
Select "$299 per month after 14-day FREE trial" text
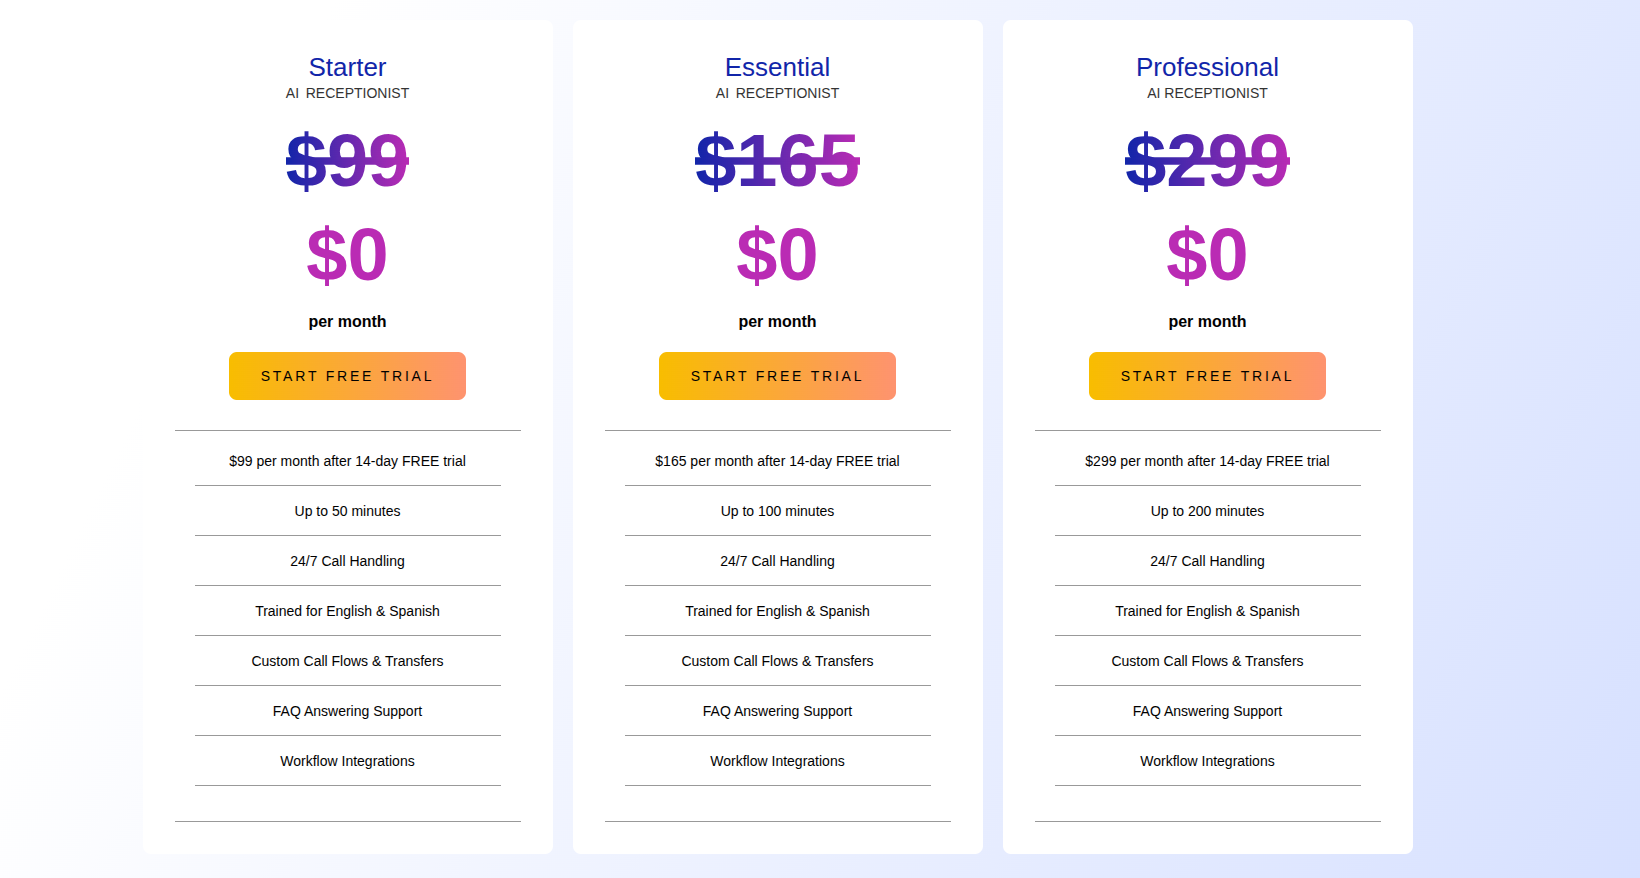click(x=1207, y=461)
